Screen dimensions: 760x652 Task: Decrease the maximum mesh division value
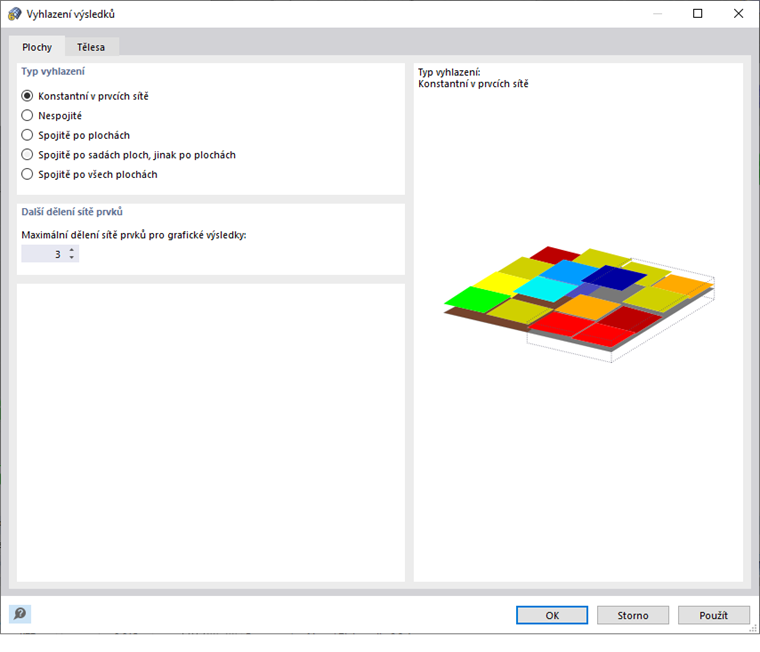coord(72,257)
